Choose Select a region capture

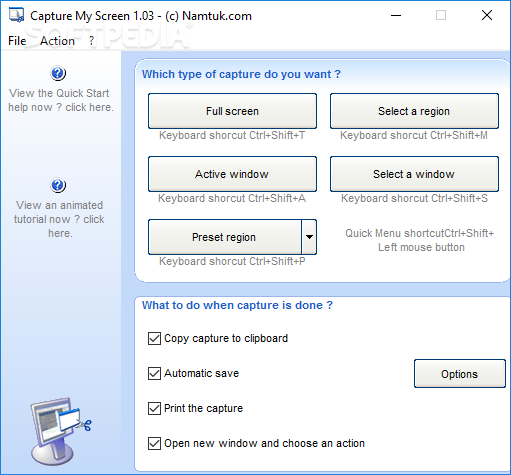click(x=414, y=111)
